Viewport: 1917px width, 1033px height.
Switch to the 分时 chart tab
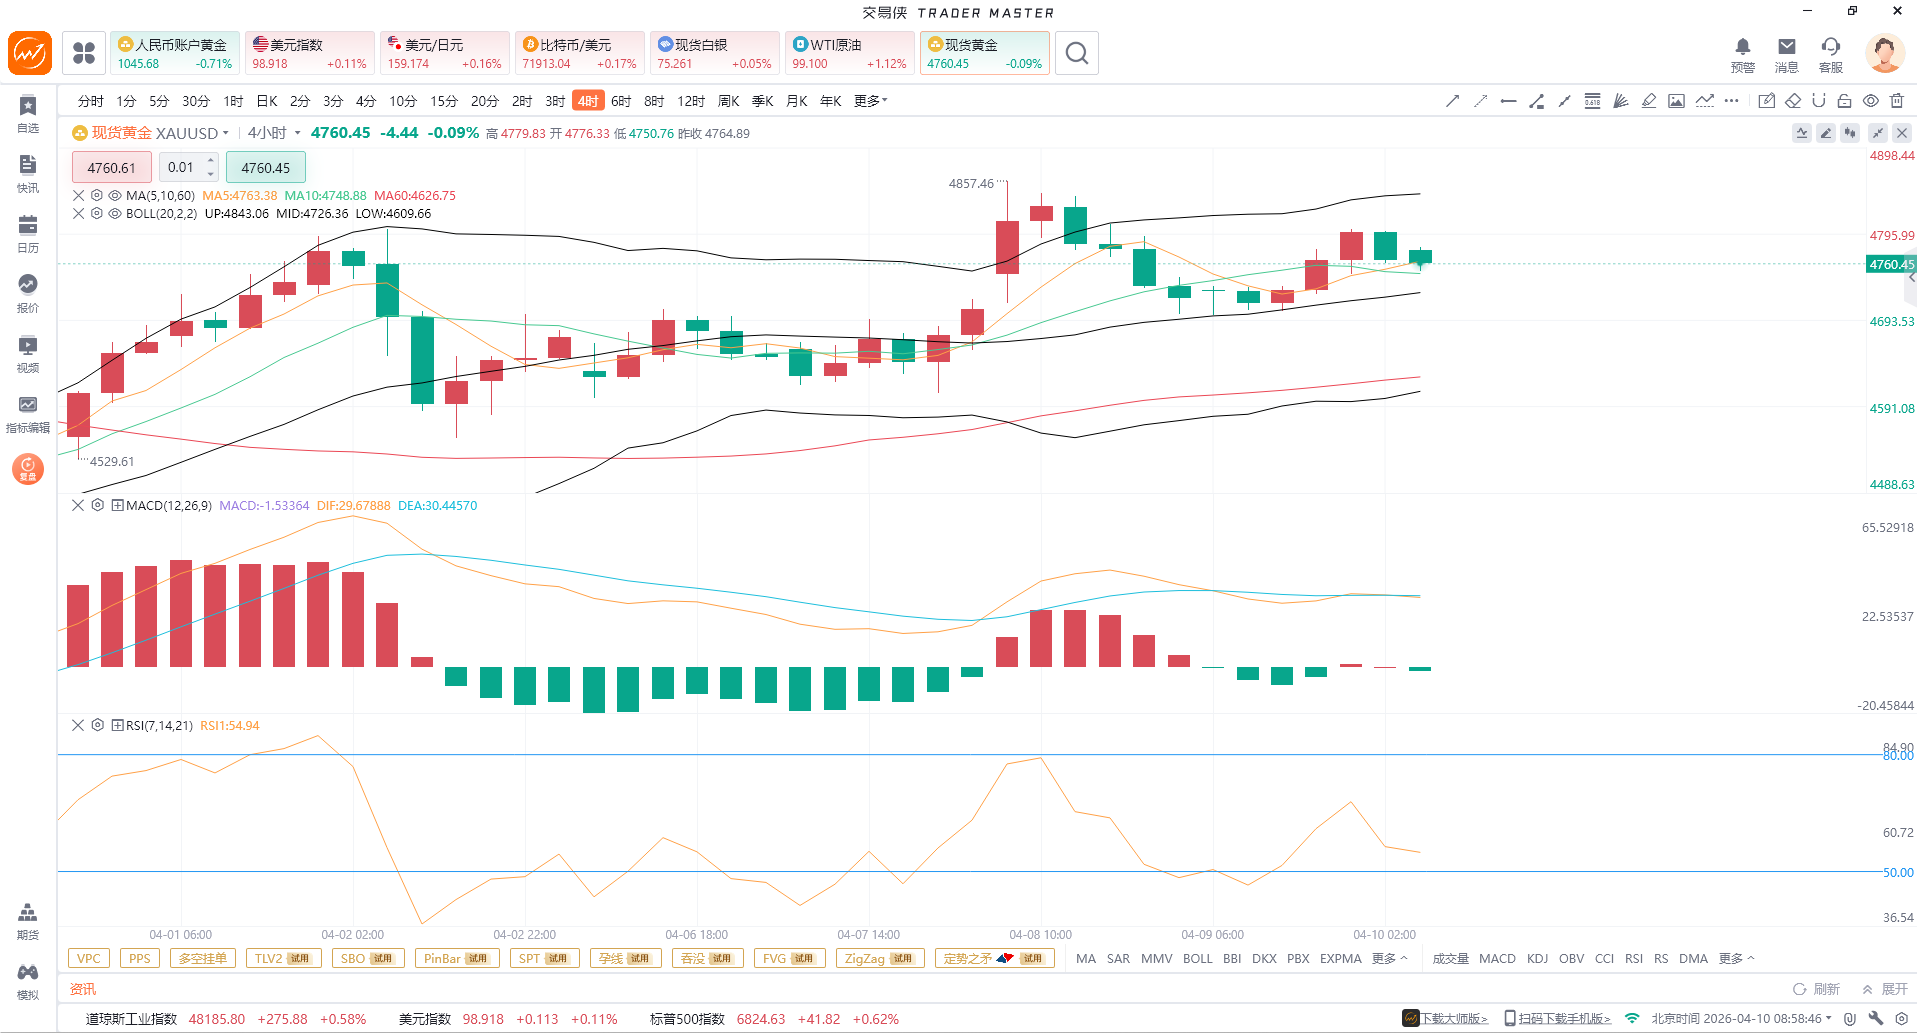point(91,101)
